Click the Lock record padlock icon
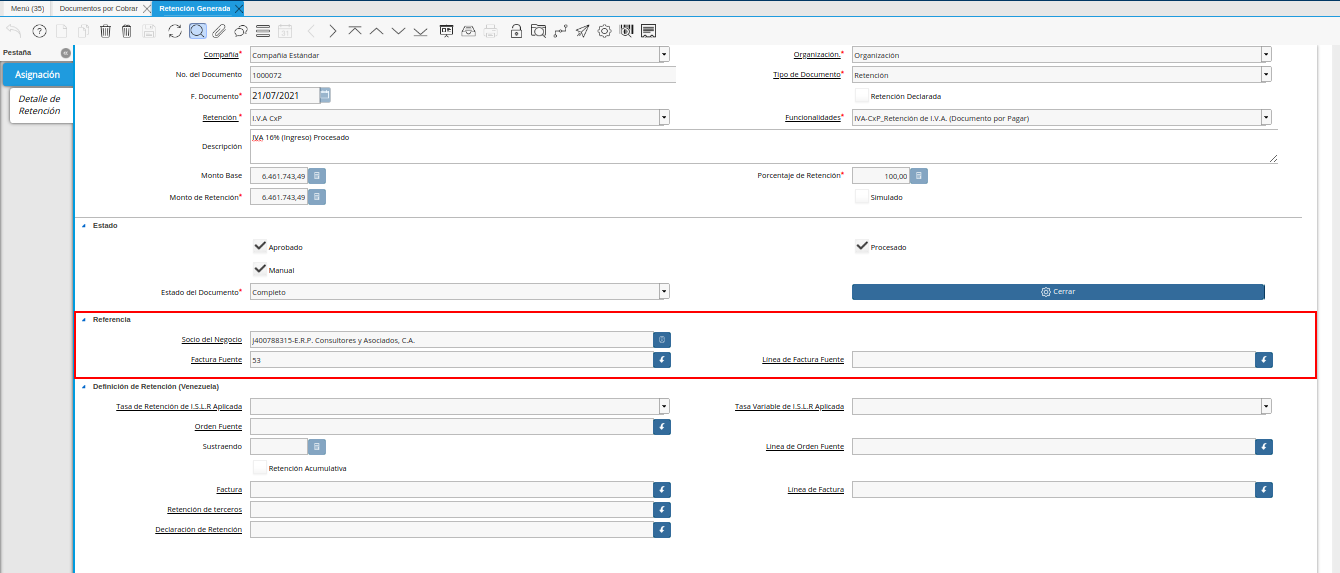The height and width of the screenshot is (573, 1340). [x=516, y=31]
